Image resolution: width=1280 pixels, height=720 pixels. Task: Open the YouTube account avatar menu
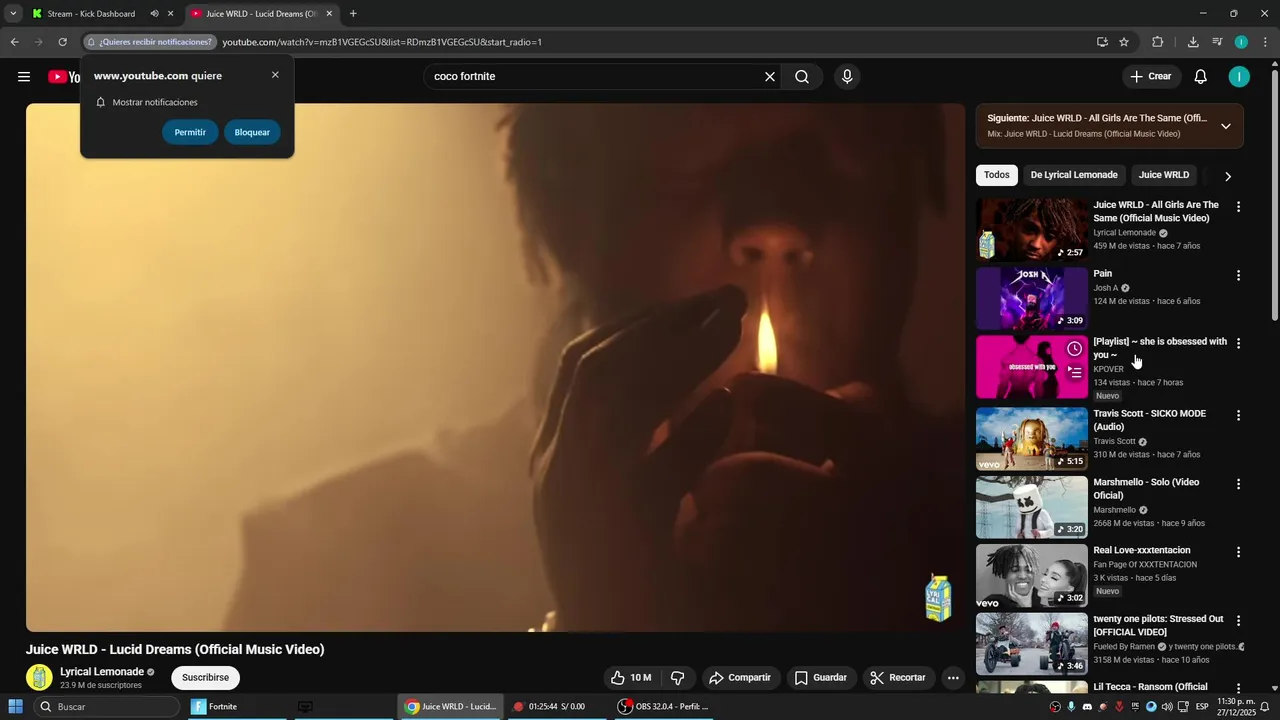coord(1239,77)
